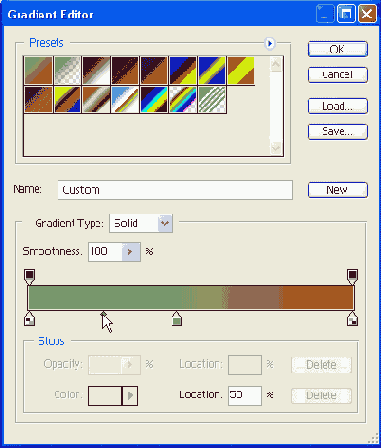Click the Load... button

click(x=338, y=106)
